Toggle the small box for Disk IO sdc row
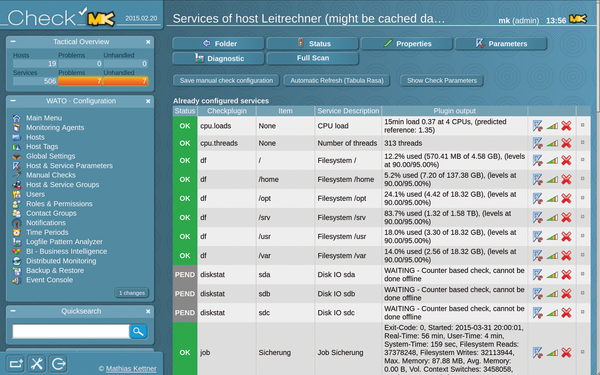The height and width of the screenshot is (375, 600). (x=582, y=312)
